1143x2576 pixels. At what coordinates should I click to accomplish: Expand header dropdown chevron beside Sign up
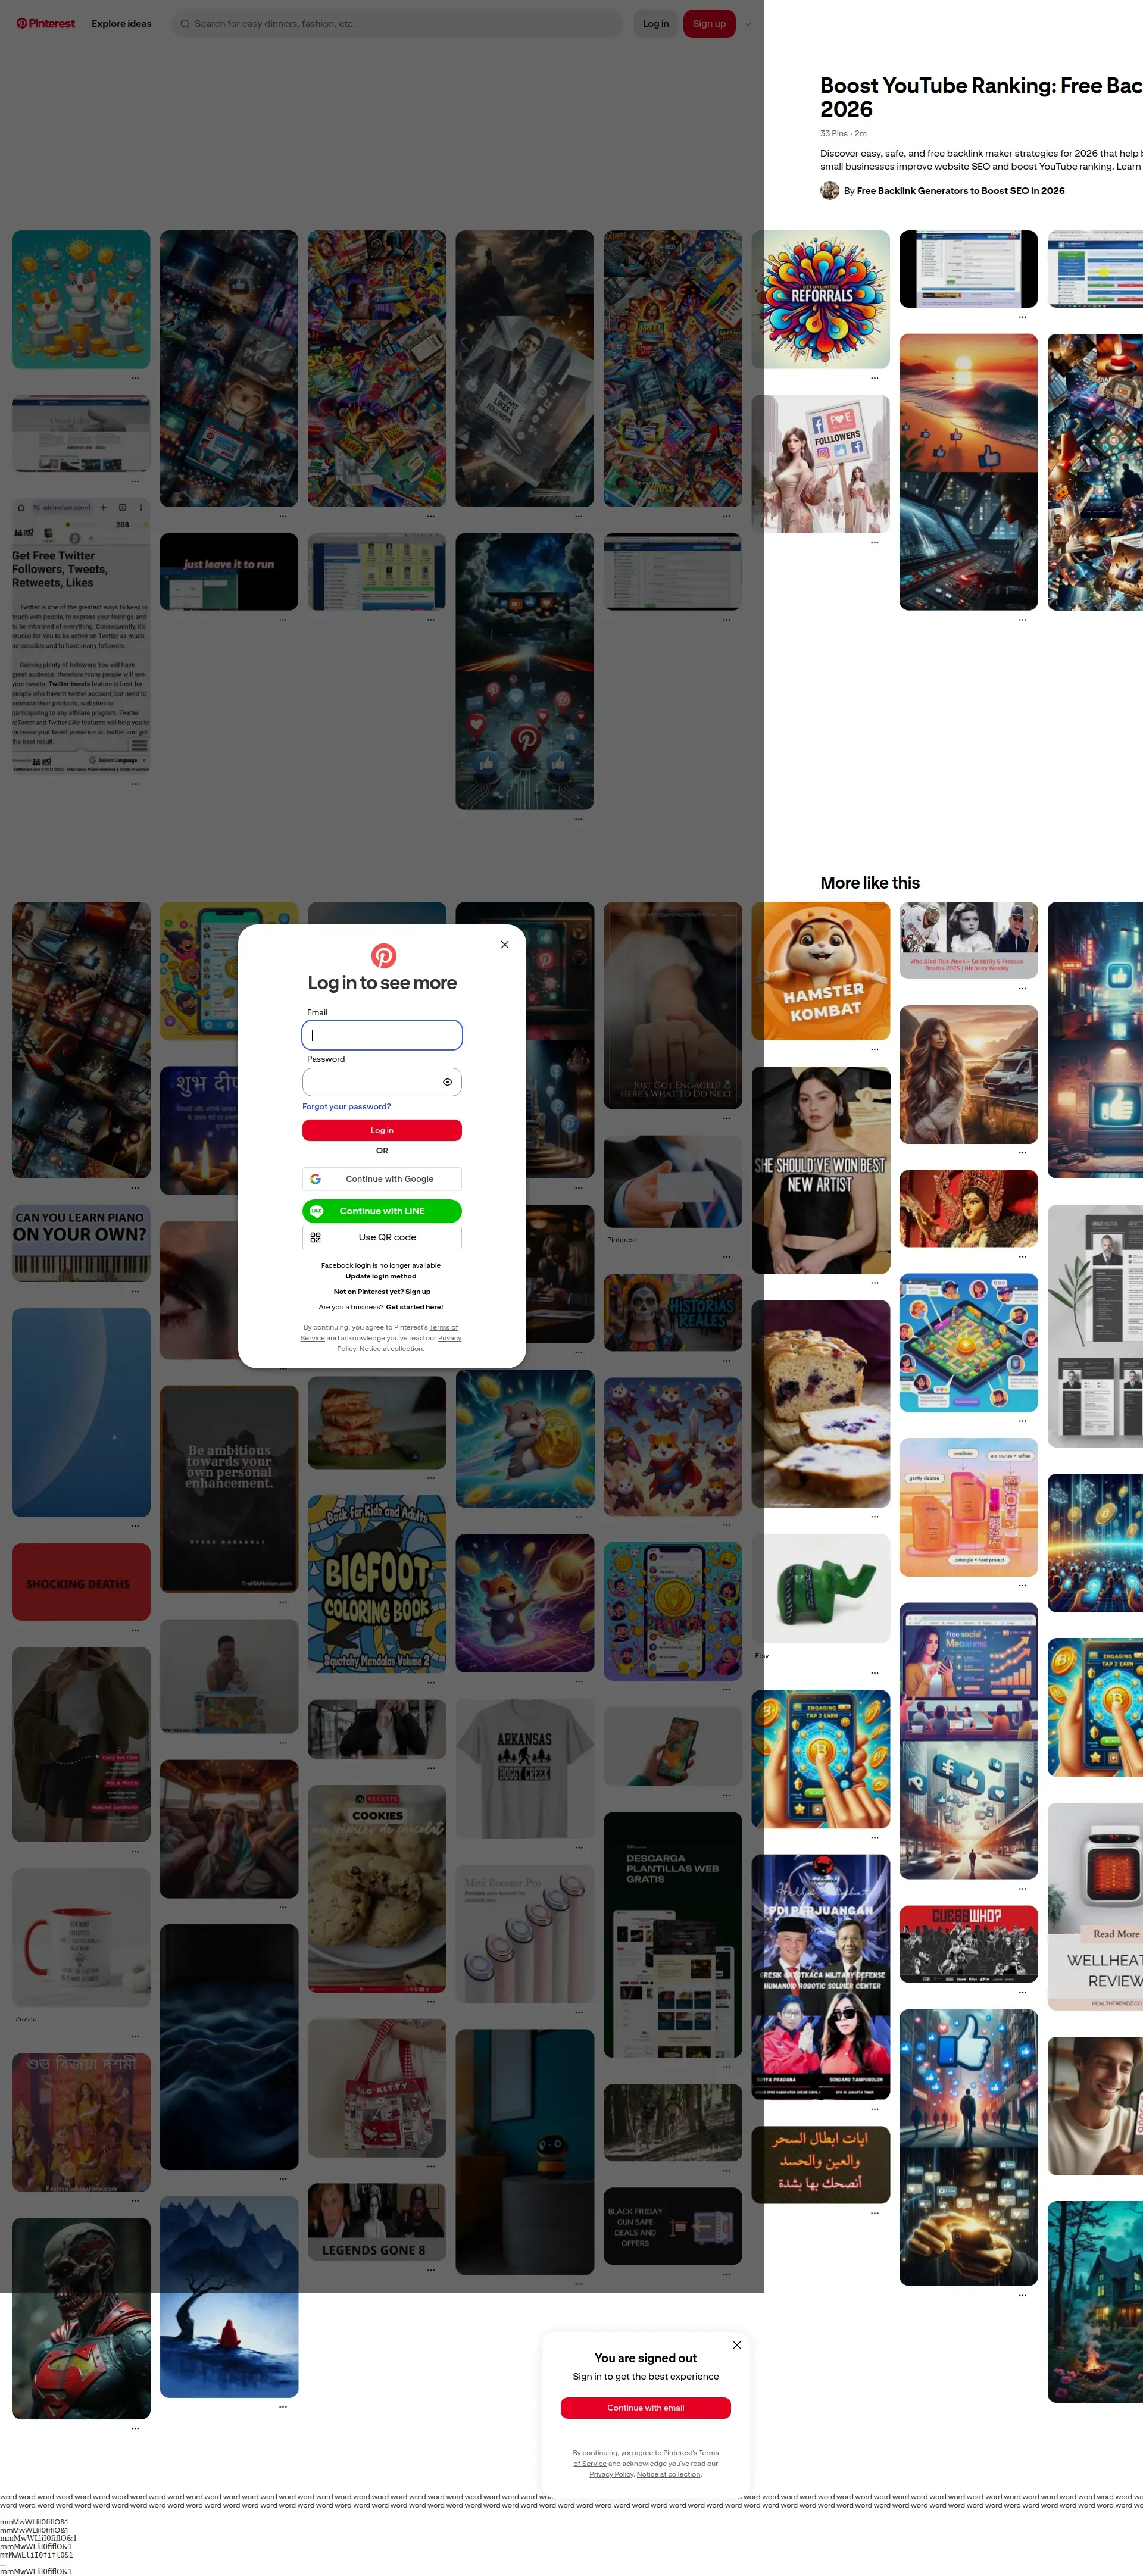tap(747, 24)
